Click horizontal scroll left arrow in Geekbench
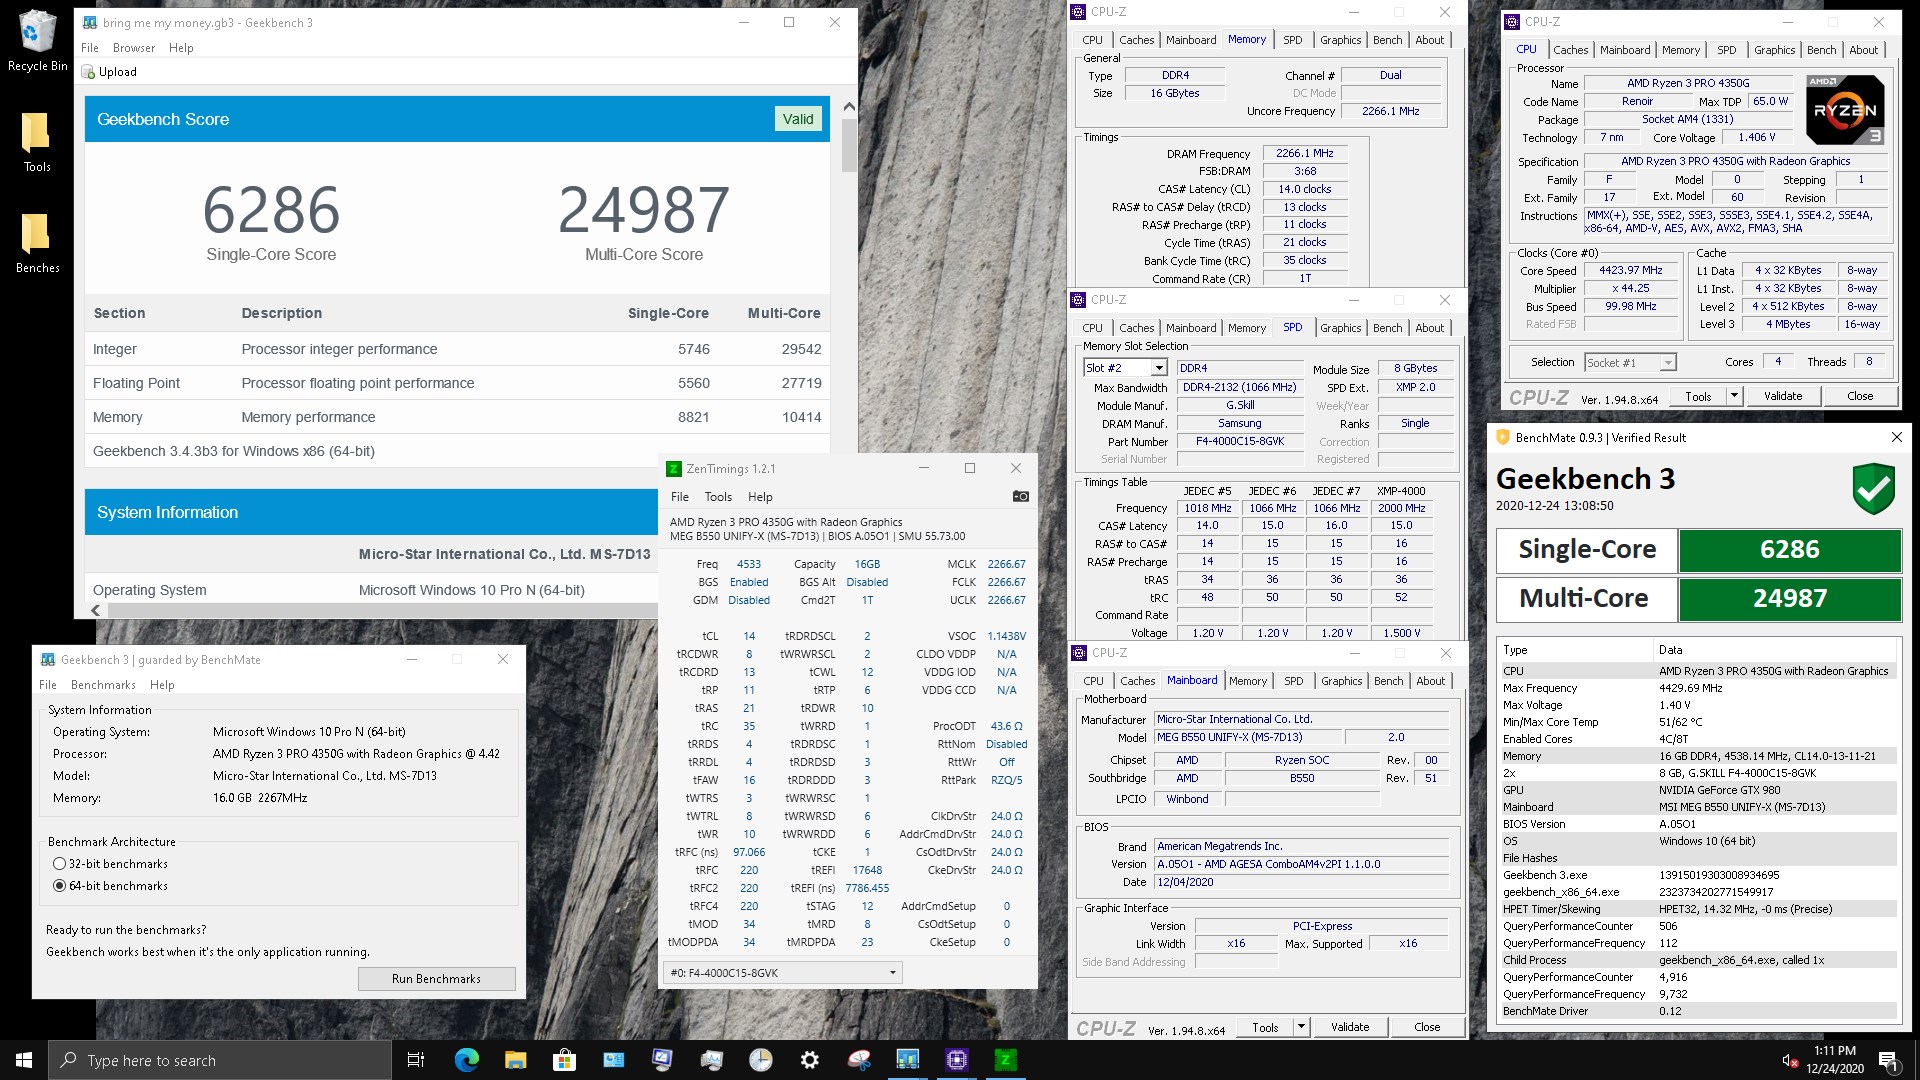This screenshot has width=1920, height=1080. [x=96, y=610]
